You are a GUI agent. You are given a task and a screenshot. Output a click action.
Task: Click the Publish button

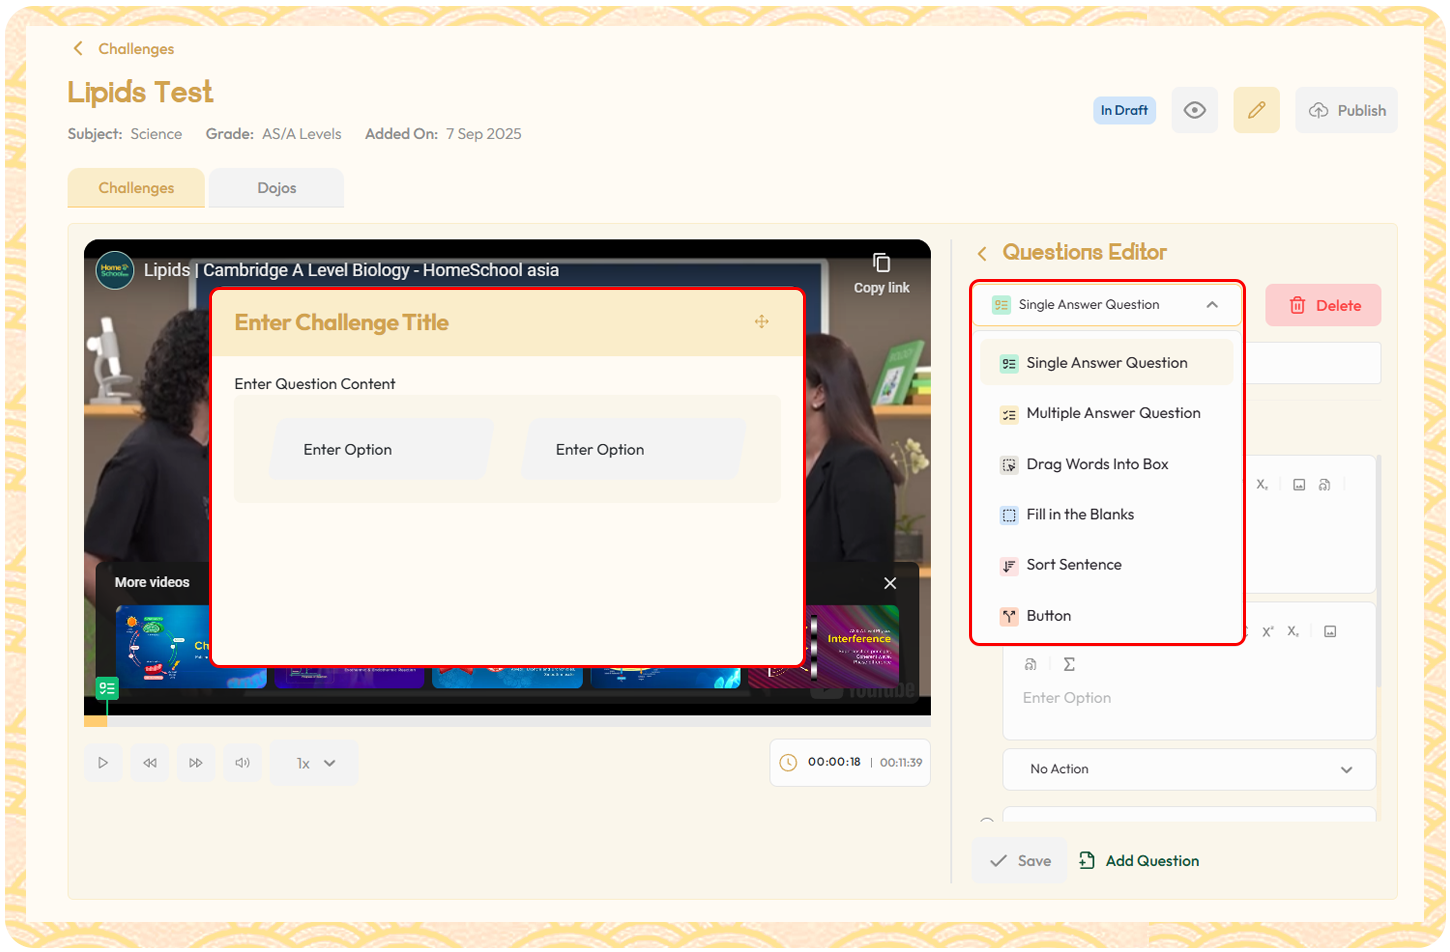click(1346, 110)
